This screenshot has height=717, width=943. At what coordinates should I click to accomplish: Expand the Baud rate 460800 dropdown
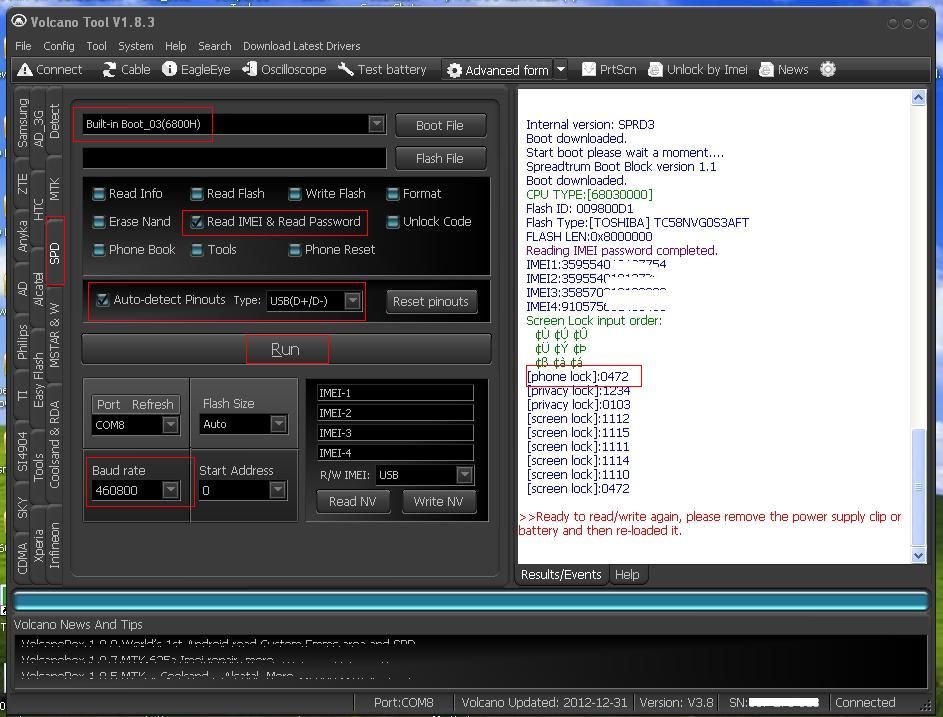pyautogui.click(x=171, y=490)
